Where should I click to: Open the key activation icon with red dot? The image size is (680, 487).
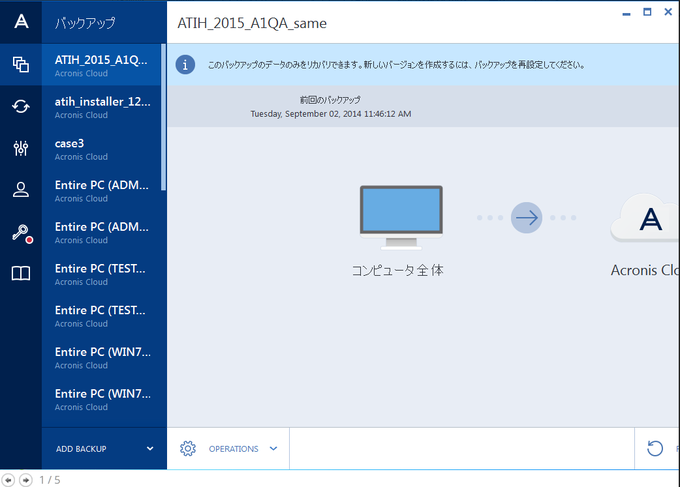[22, 234]
